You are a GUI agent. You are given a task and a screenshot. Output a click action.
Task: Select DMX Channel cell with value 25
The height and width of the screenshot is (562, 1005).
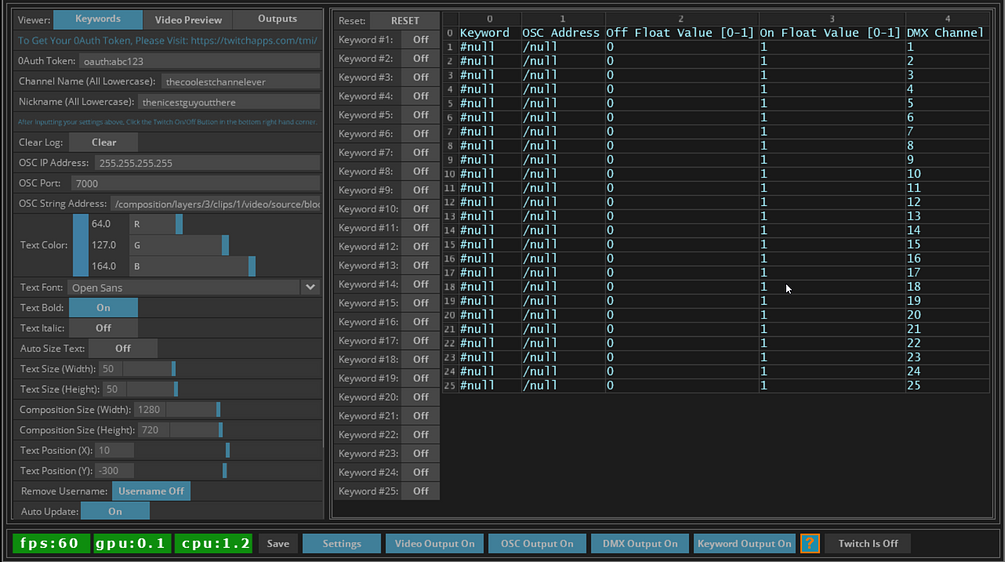[x=947, y=385]
